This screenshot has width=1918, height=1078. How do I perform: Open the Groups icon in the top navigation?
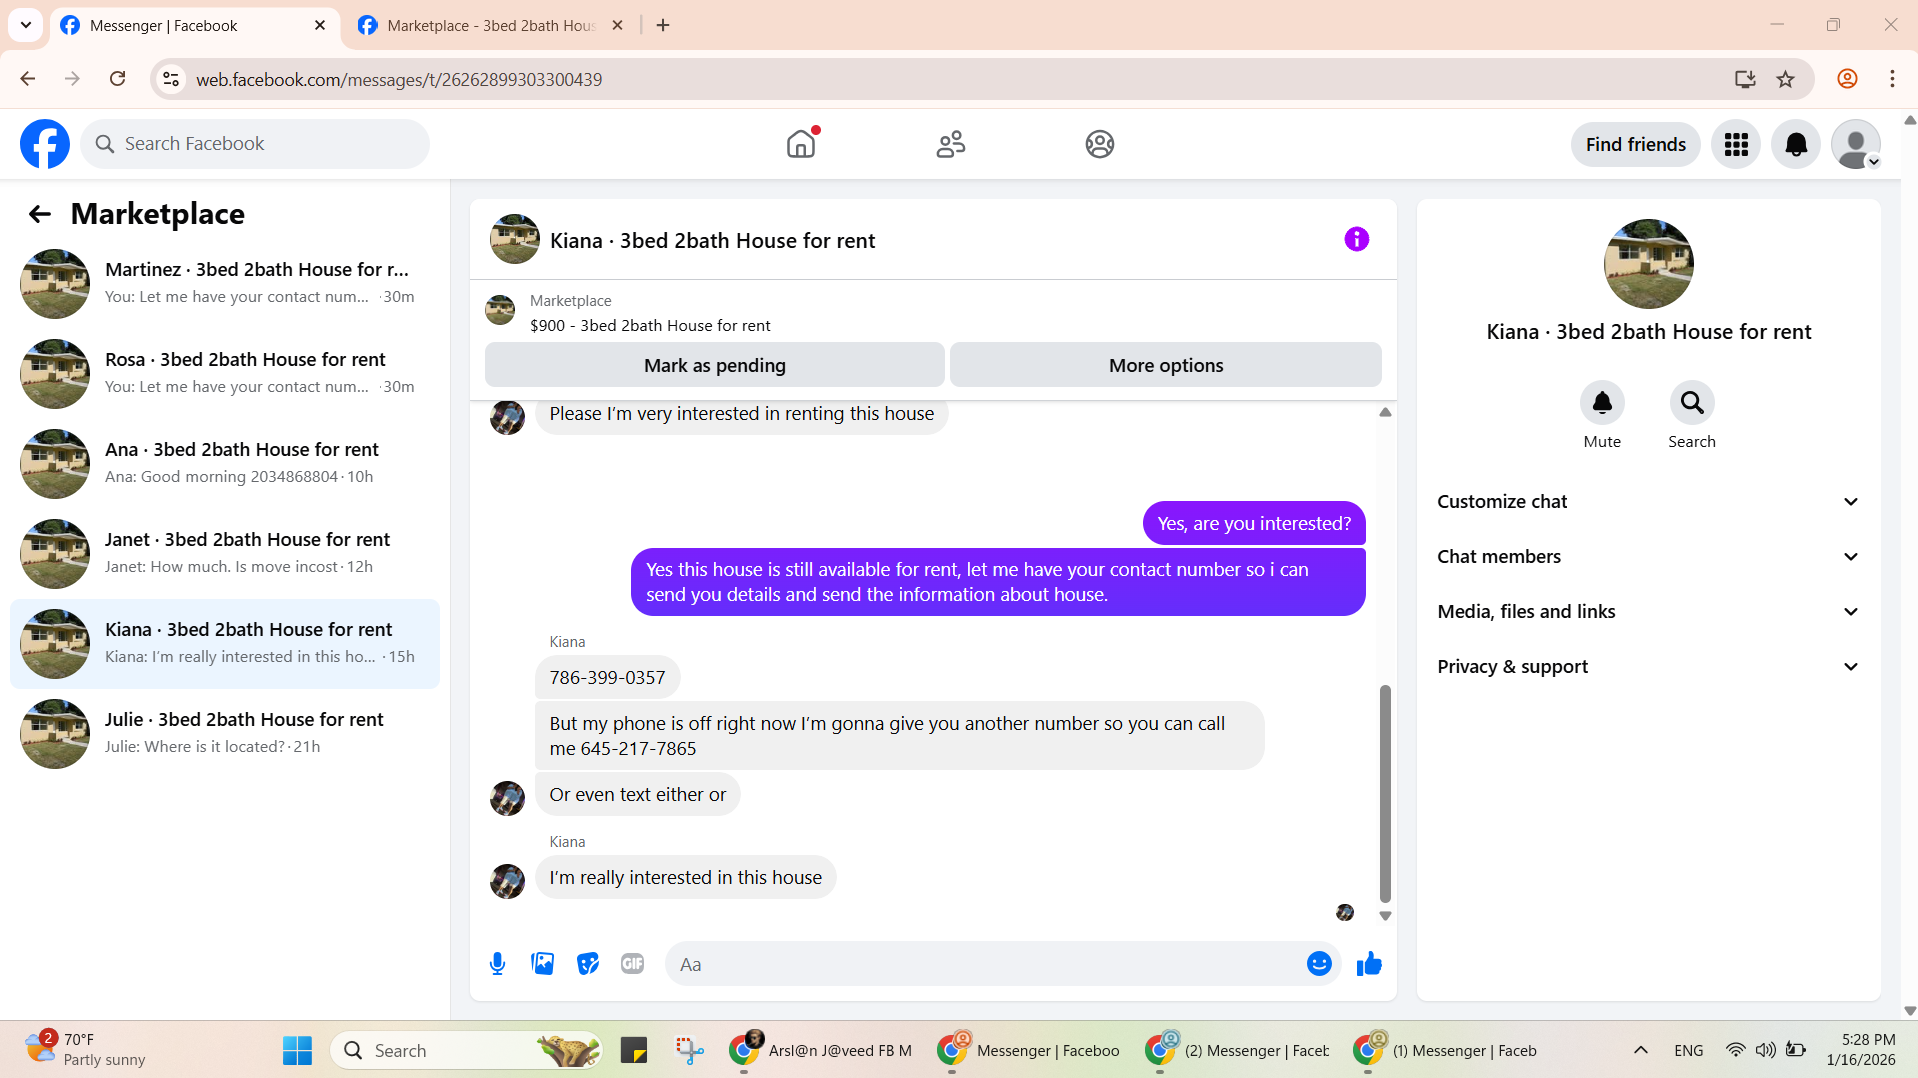click(1099, 144)
